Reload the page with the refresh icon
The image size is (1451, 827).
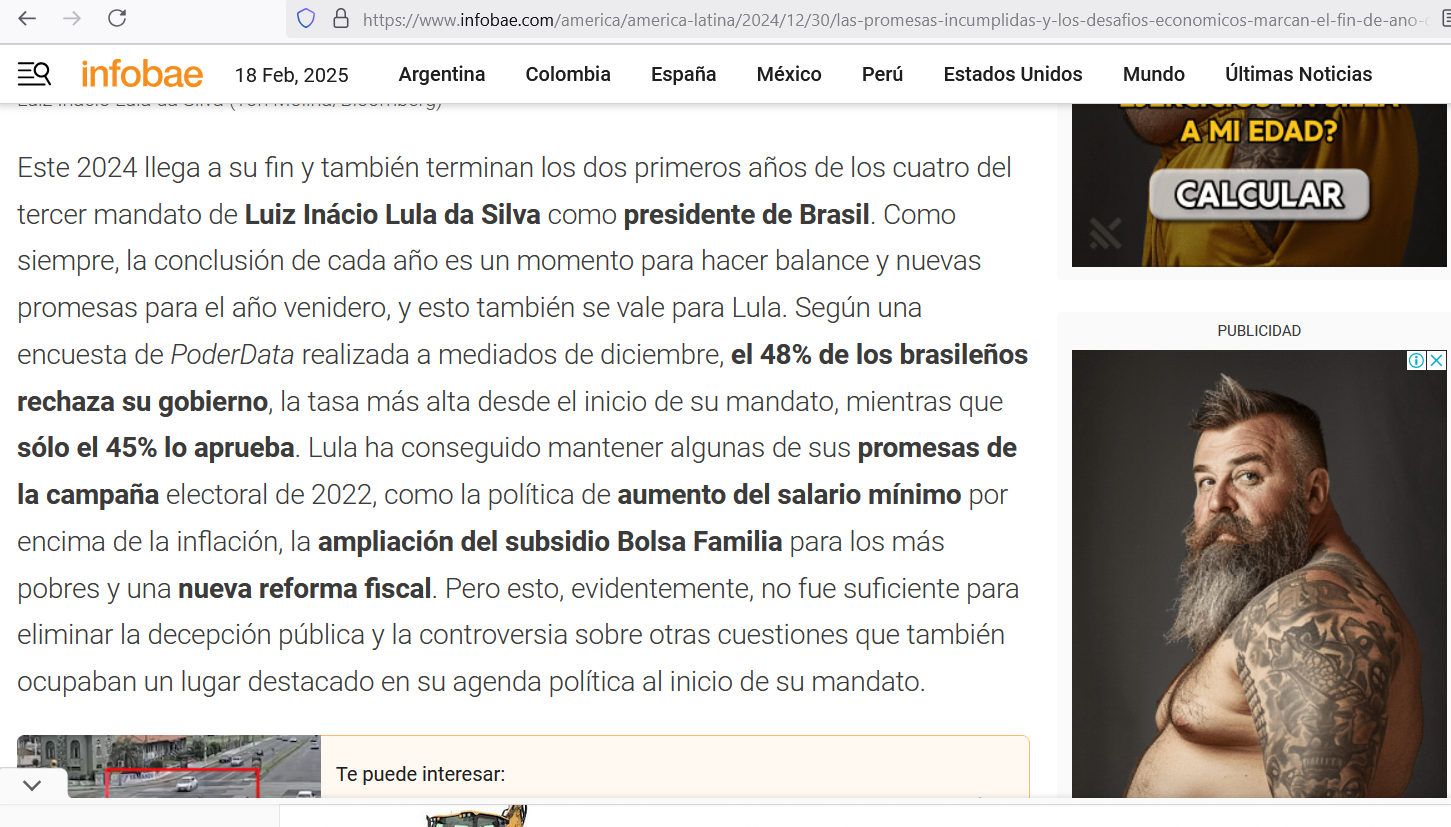pos(117,18)
